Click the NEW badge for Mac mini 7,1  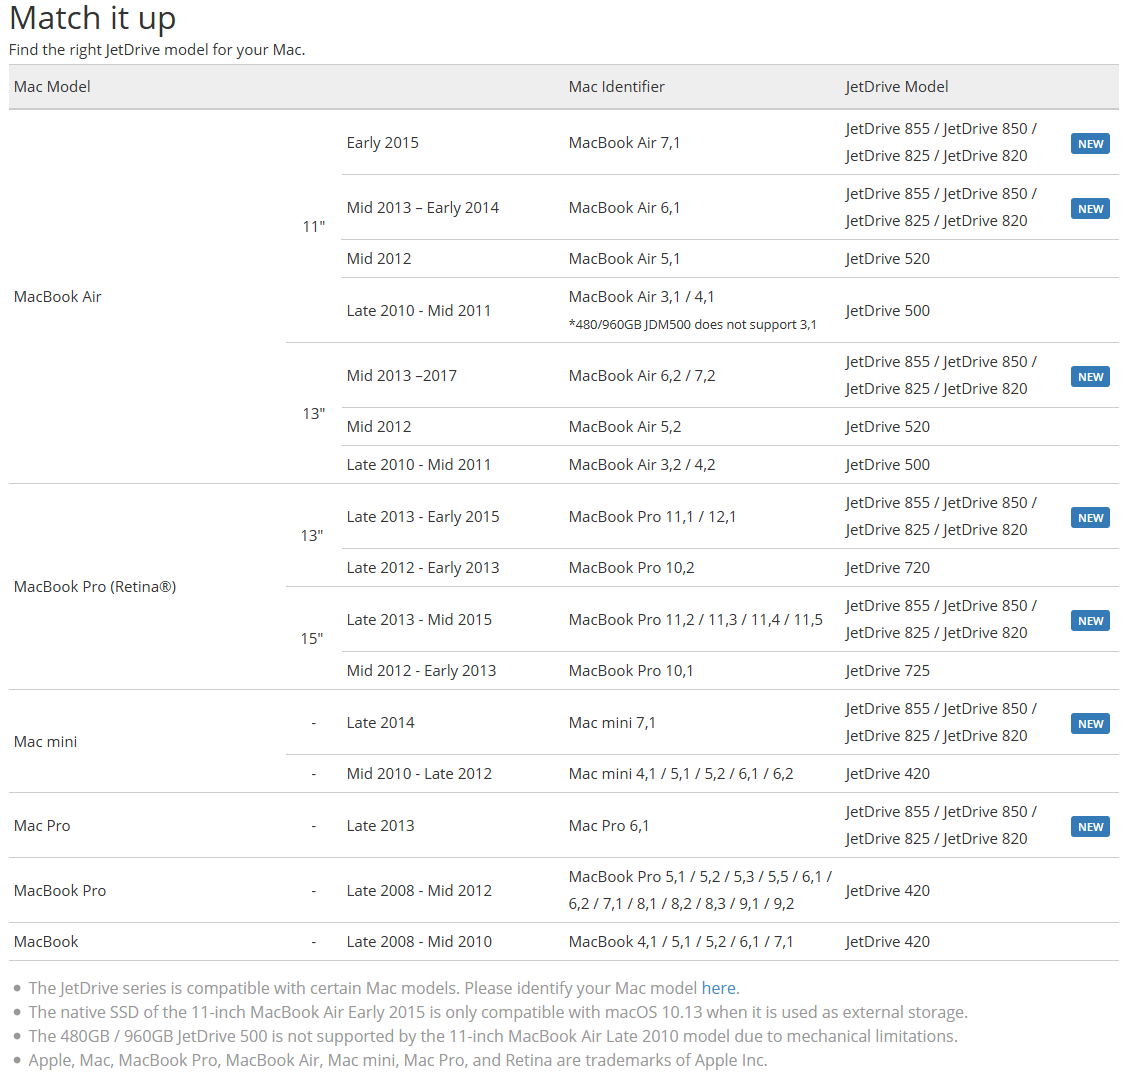coord(1090,724)
